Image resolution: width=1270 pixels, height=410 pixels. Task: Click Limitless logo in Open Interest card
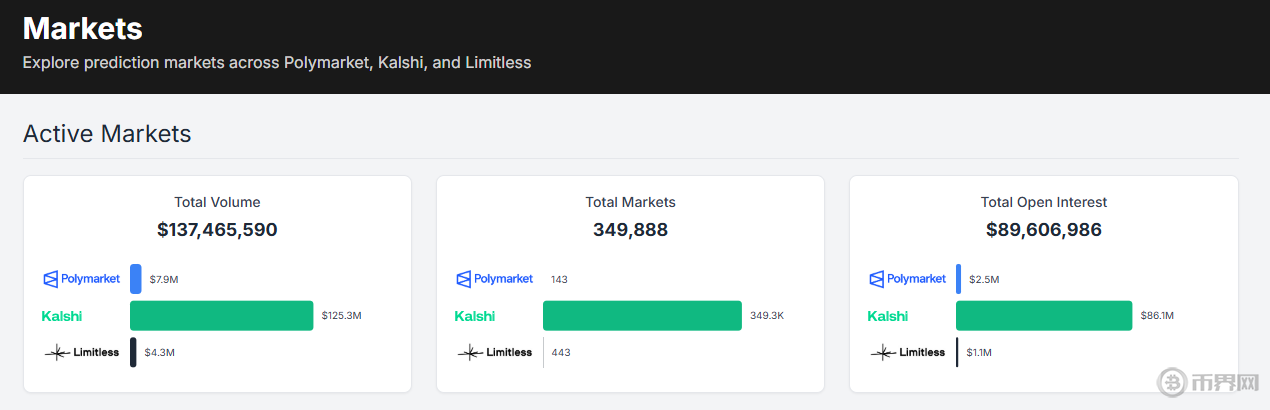(908, 352)
